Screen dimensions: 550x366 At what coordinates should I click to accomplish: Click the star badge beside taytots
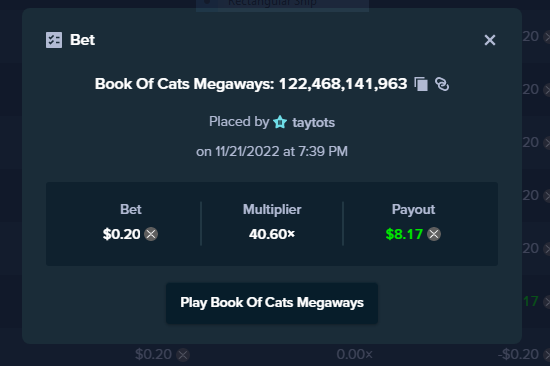[x=280, y=122]
